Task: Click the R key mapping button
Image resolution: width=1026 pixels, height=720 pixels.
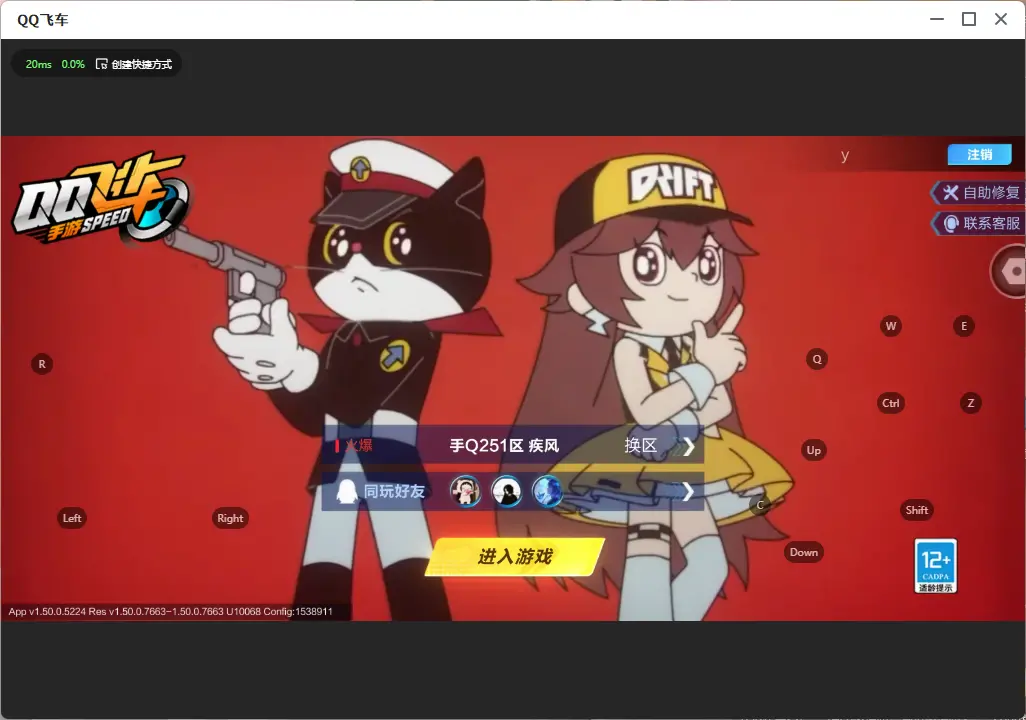Action: tap(42, 364)
